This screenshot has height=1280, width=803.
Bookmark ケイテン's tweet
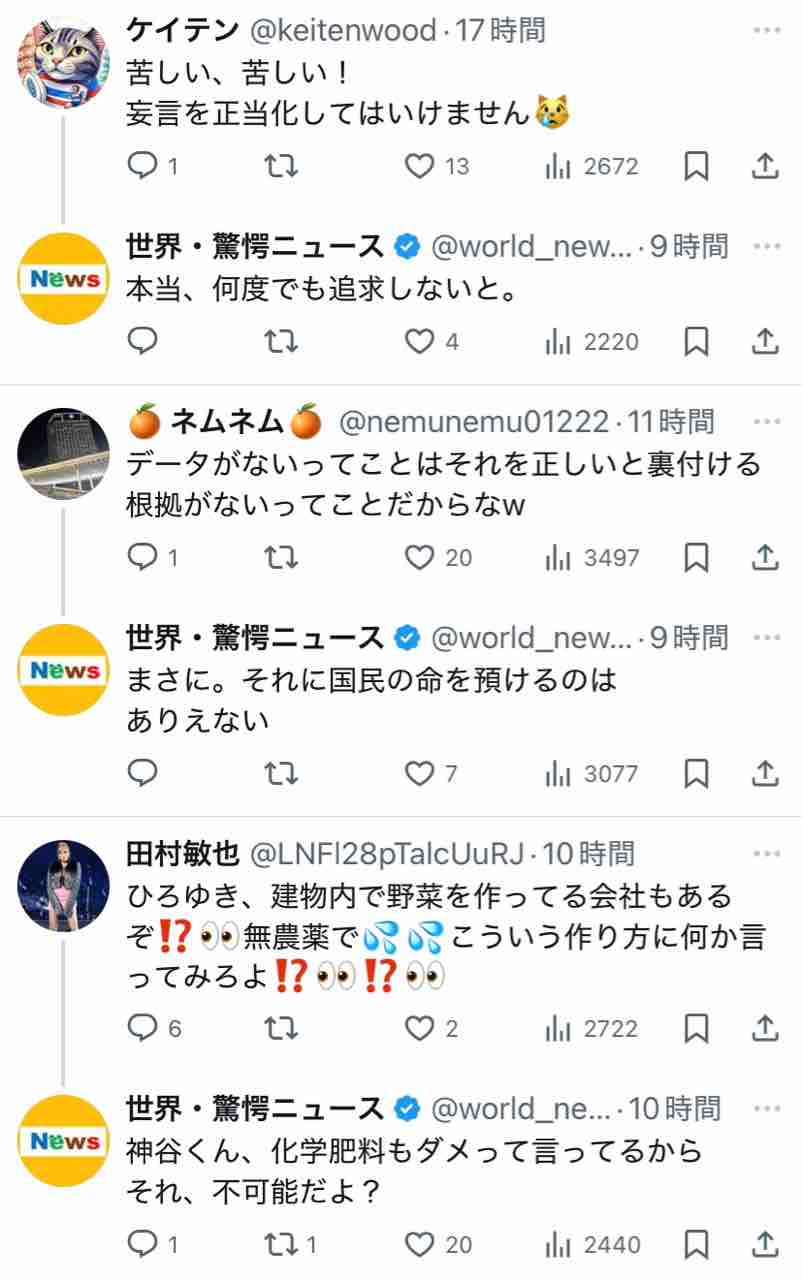(x=696, y=166)
